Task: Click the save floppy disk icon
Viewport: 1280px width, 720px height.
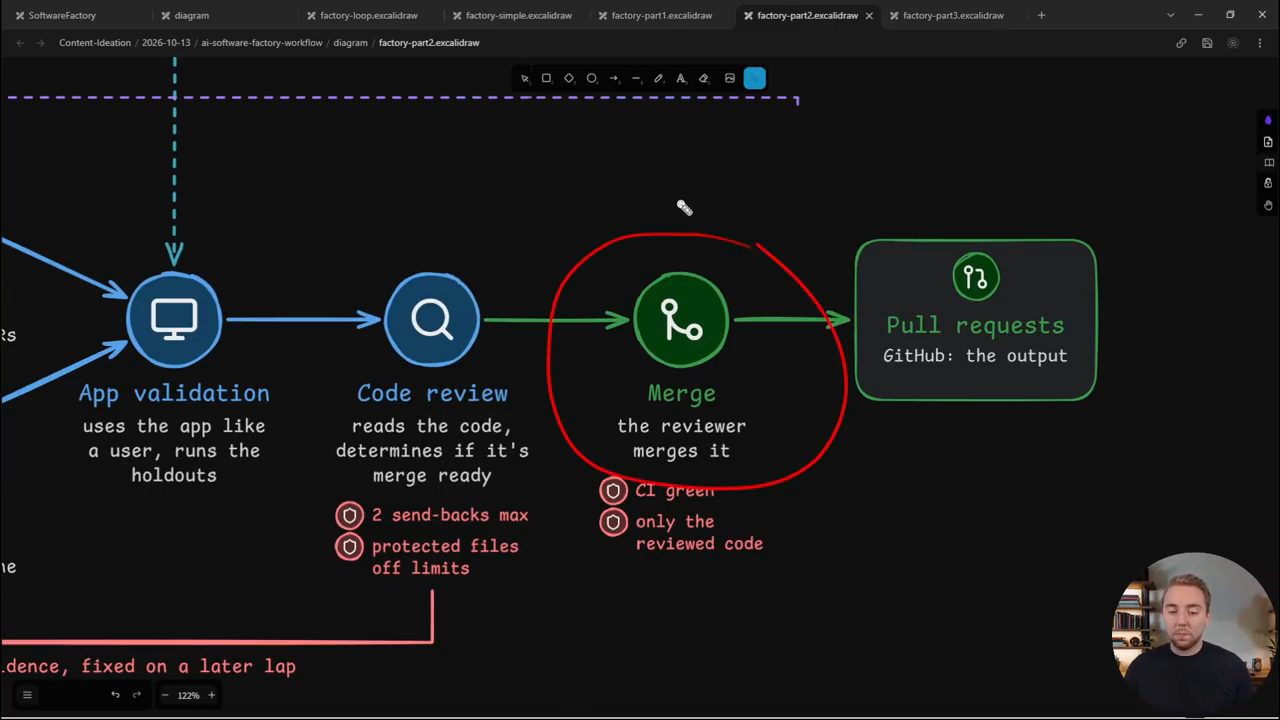Action: click(1207, 43)
